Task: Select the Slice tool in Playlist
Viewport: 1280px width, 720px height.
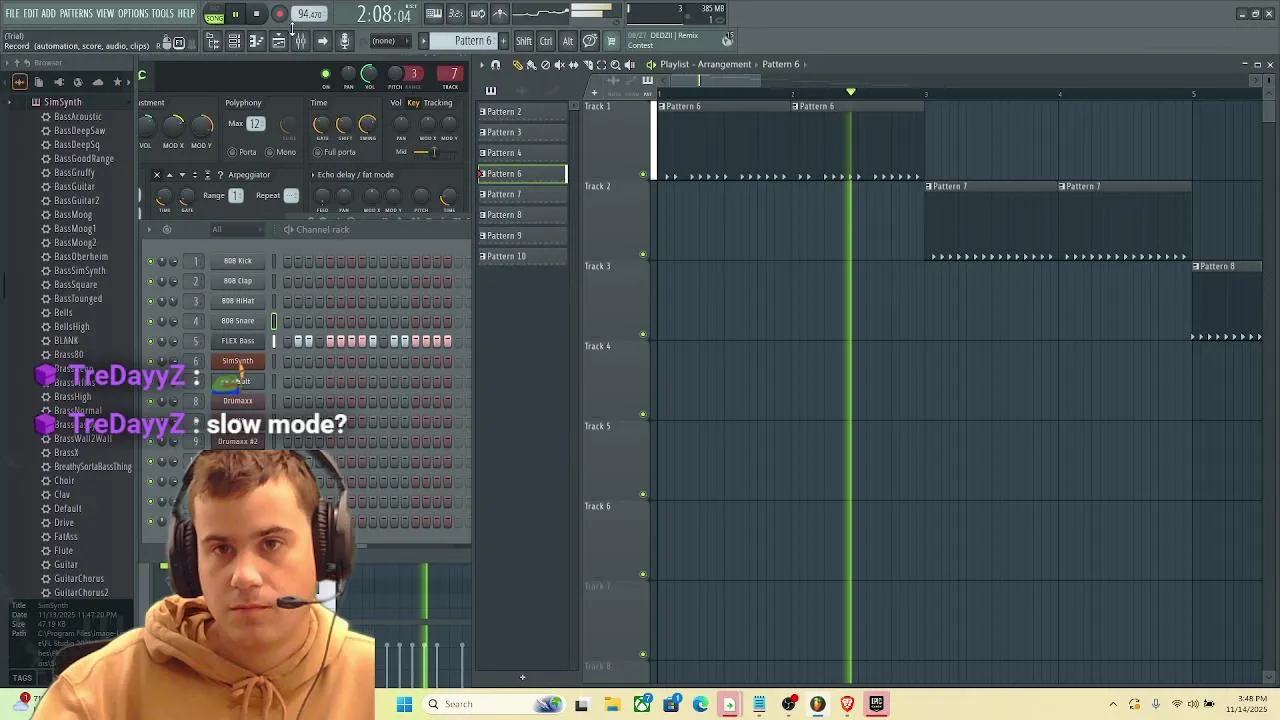Action: [587, 64]
